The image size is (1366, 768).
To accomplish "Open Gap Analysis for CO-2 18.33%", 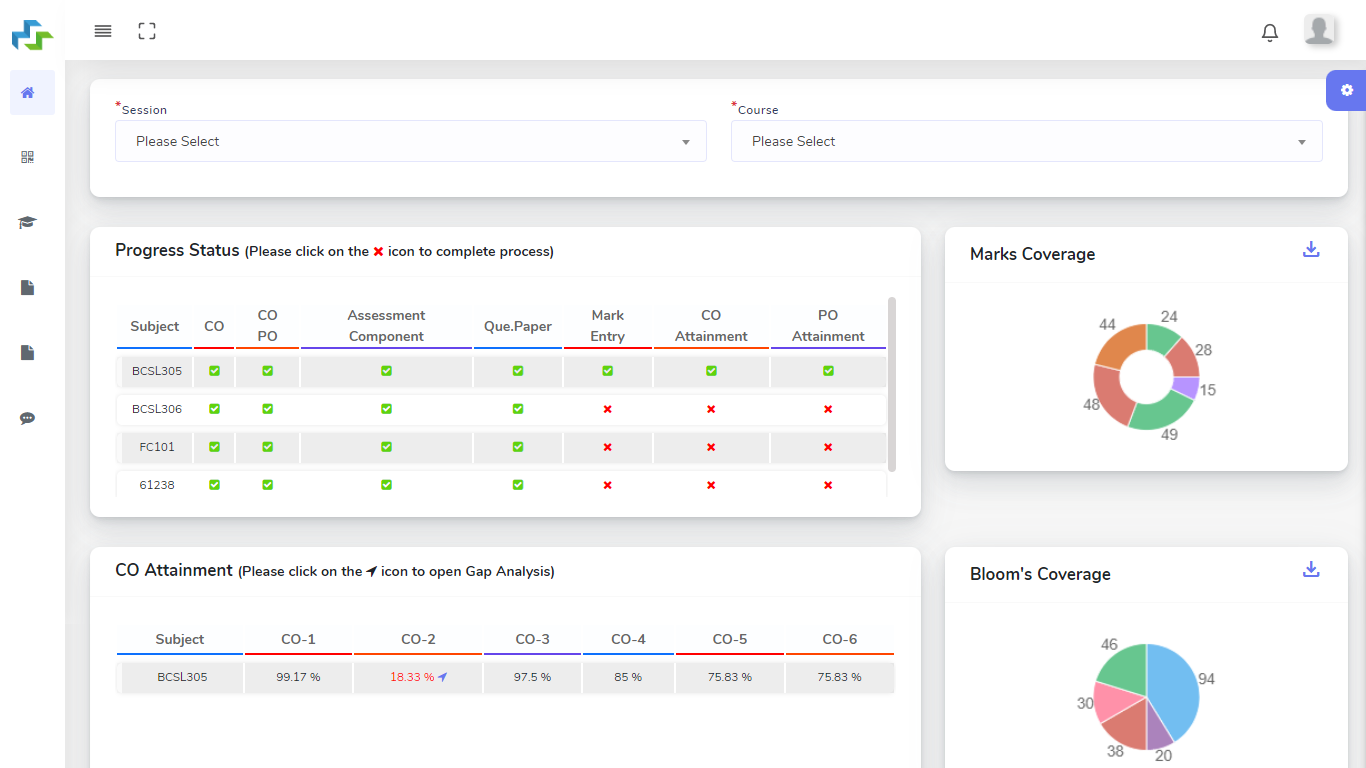I will (443, 677).
